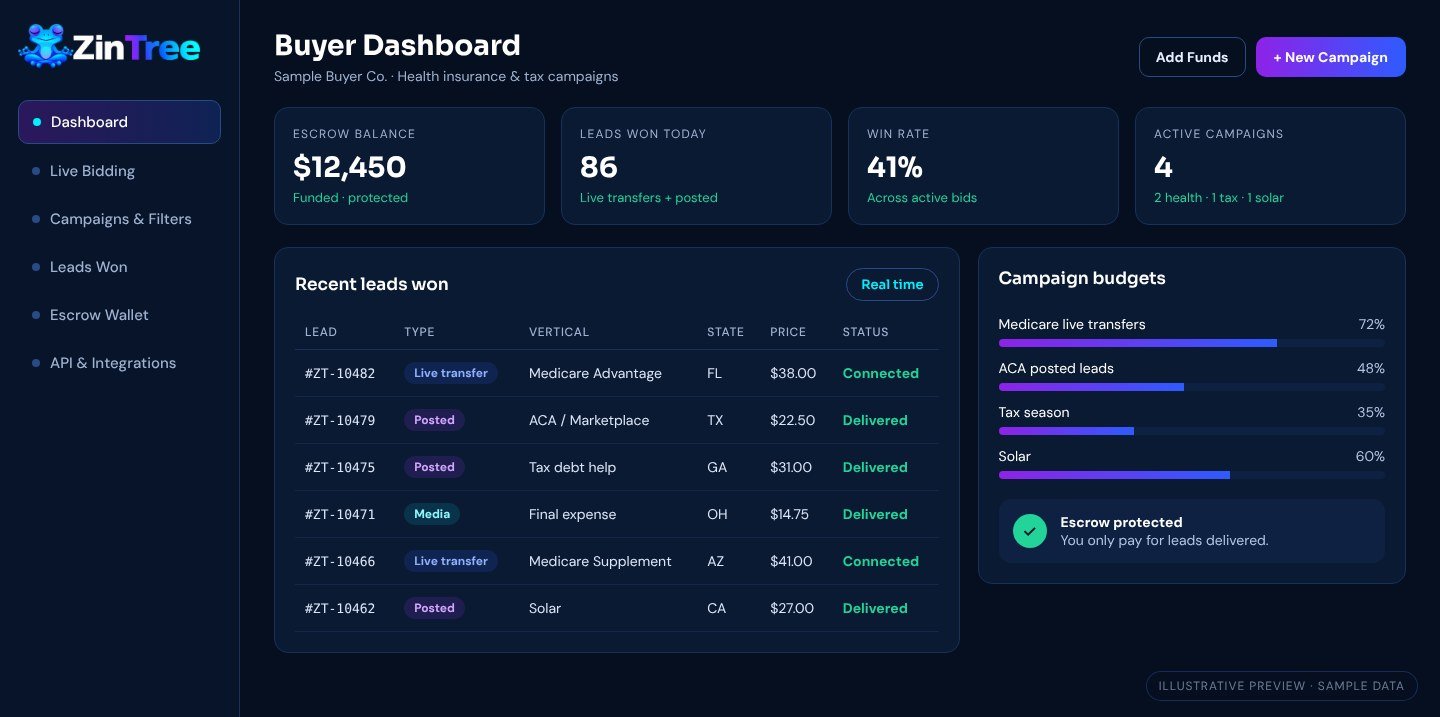1440x717 pixels.
Task: Navigate to Leads Won page
Action: coord(119,267)
